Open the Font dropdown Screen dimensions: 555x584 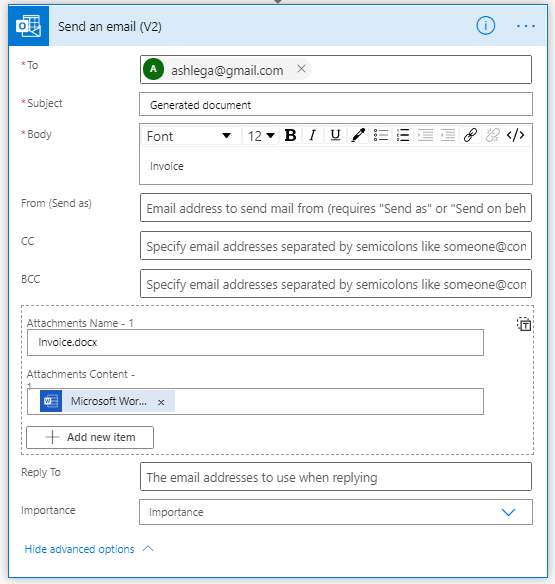pyautogui.click(x=190, y=136)
